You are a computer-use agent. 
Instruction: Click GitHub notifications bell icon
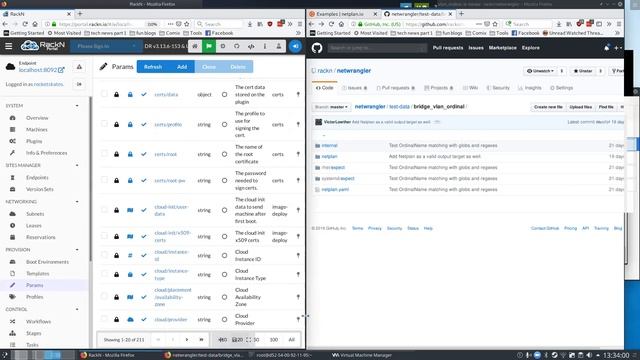click(x=607, y=48)
